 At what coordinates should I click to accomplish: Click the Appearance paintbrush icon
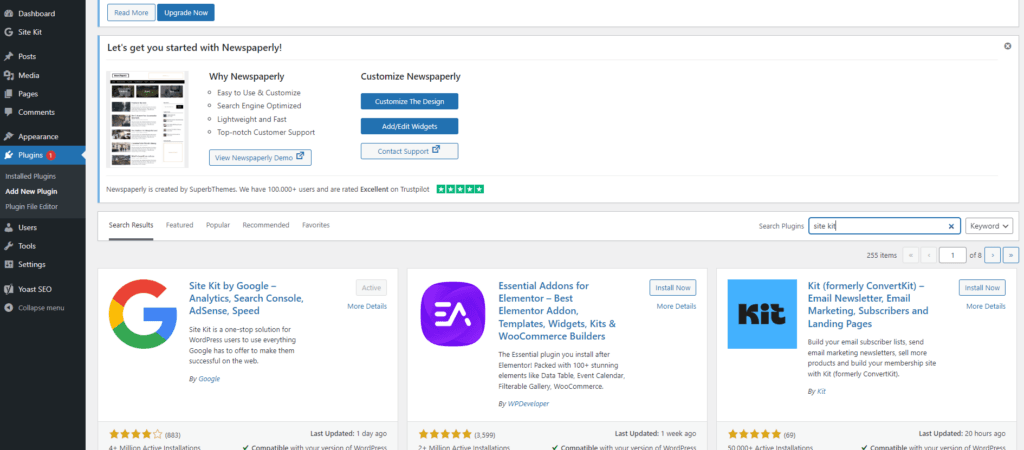point(8,137)
